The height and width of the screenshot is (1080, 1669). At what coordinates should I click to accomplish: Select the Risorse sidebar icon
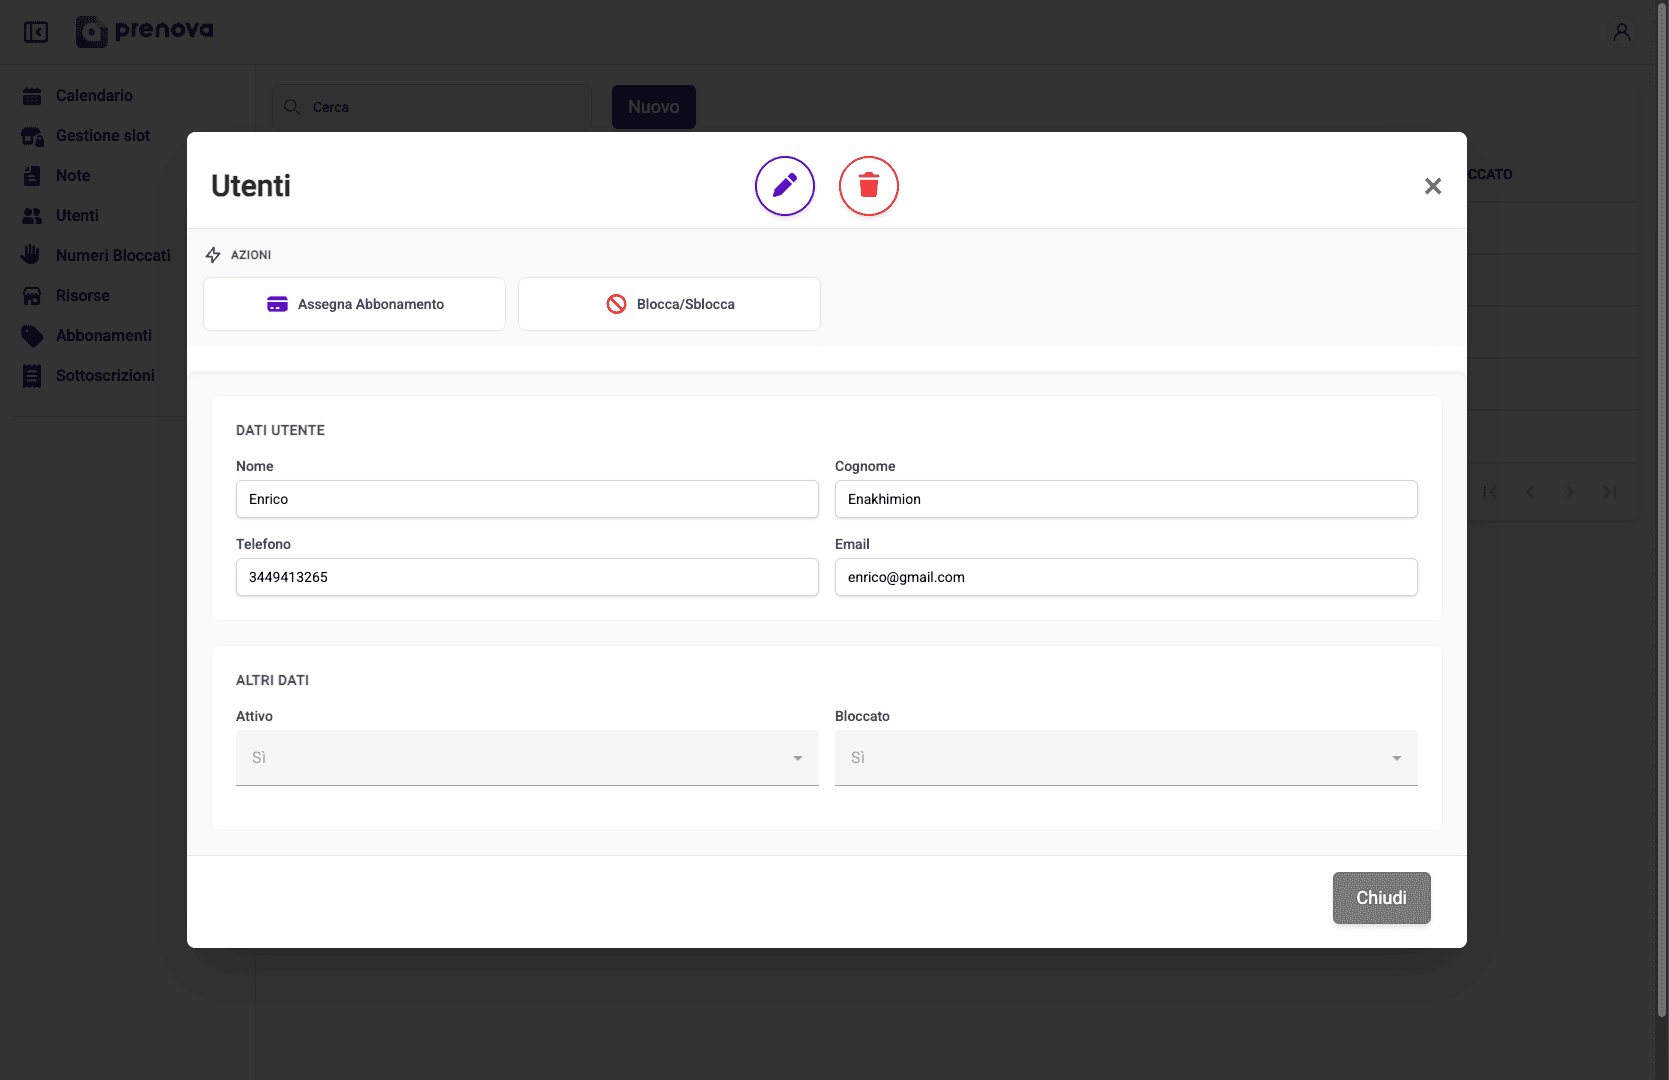[x=33, y=295]
